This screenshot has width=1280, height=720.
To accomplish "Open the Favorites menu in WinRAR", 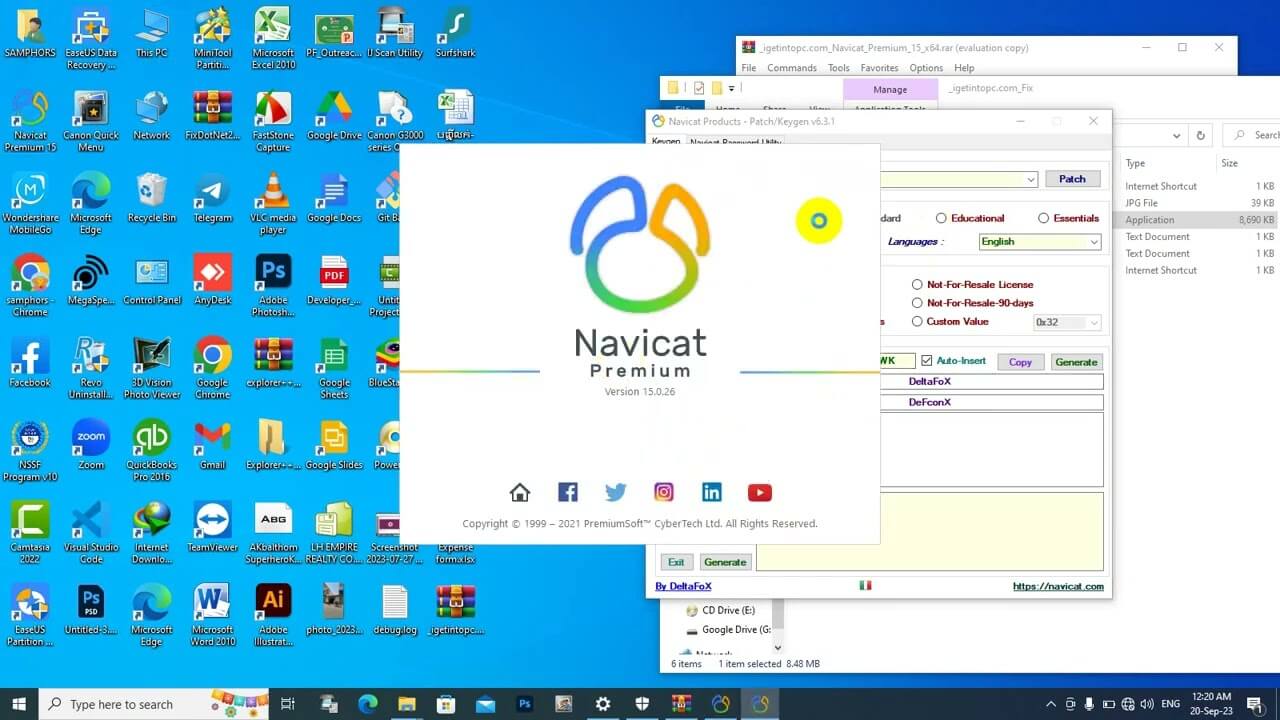I will pos(879,68).
